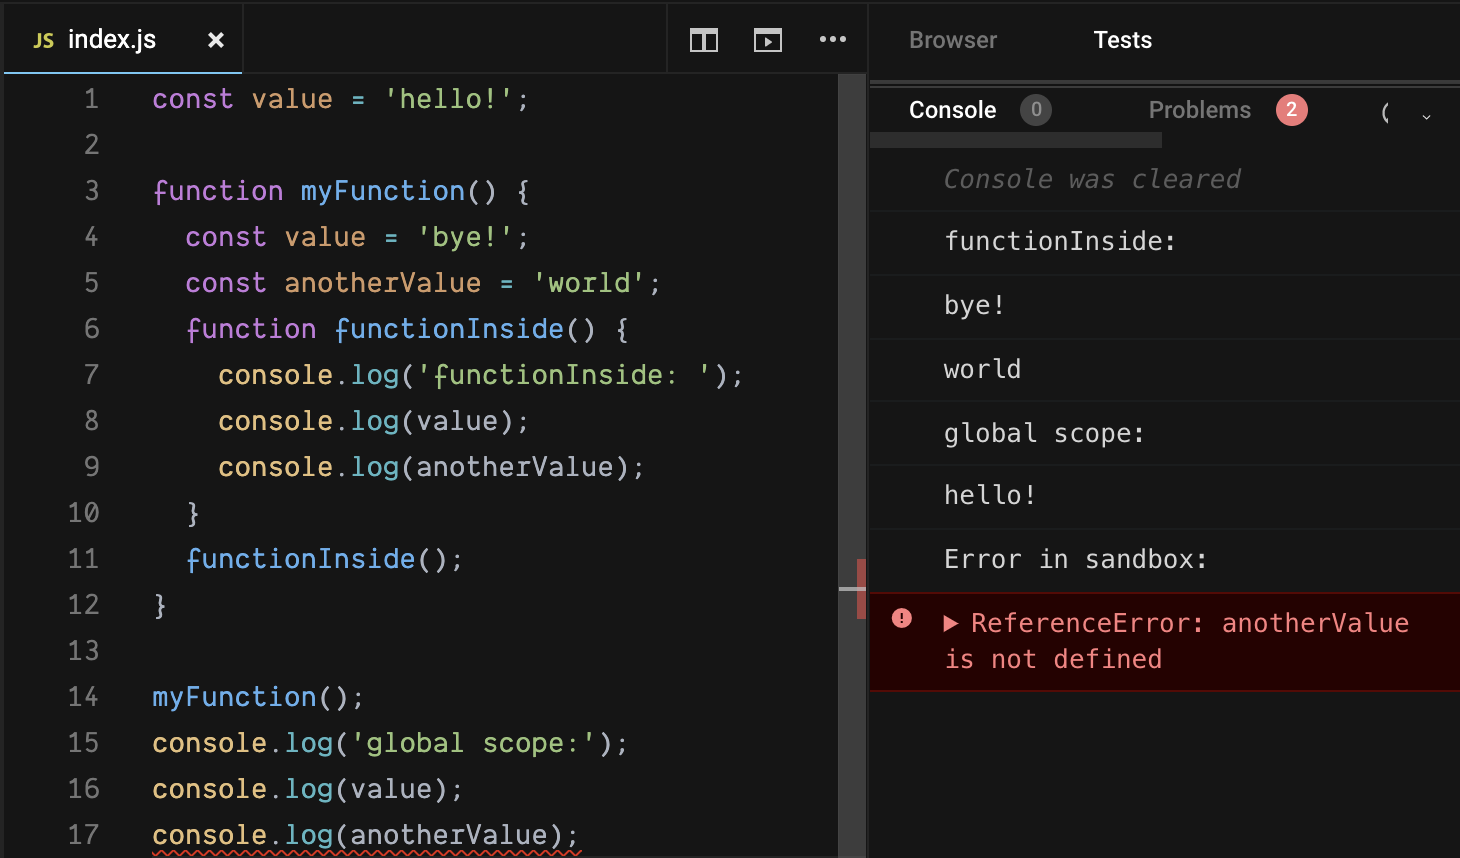Click console.log(value) on line 16
The height and width of the screenshot is (858, 1460).
pos(308,789)
